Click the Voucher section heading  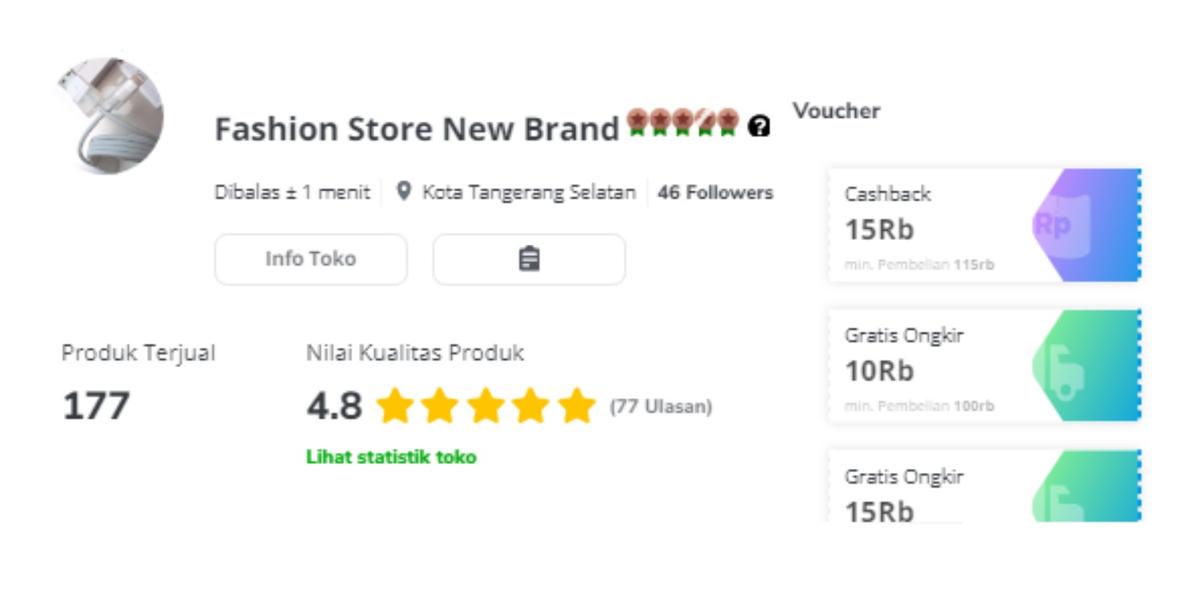(x=837, y=111)
